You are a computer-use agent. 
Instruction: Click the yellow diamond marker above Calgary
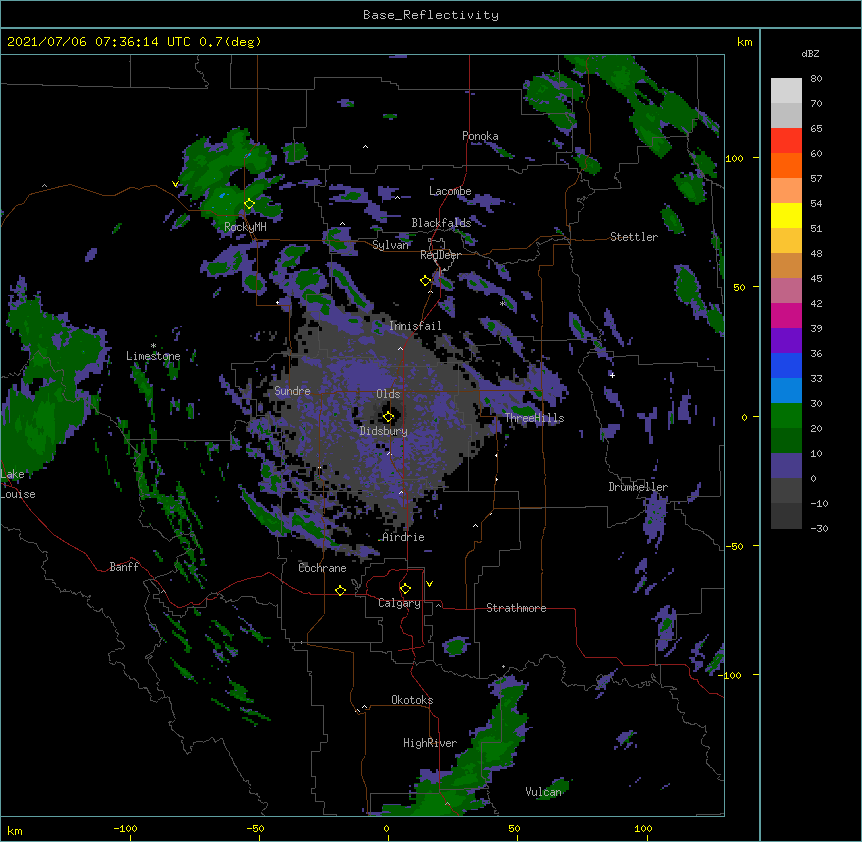coord(405,589)
